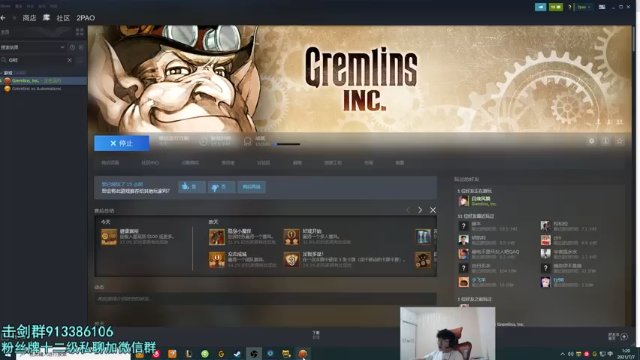Viewport: 640px width, 360px height.
Task: Open the 点数商店 points shop link
Action: [x=190, y=163]
